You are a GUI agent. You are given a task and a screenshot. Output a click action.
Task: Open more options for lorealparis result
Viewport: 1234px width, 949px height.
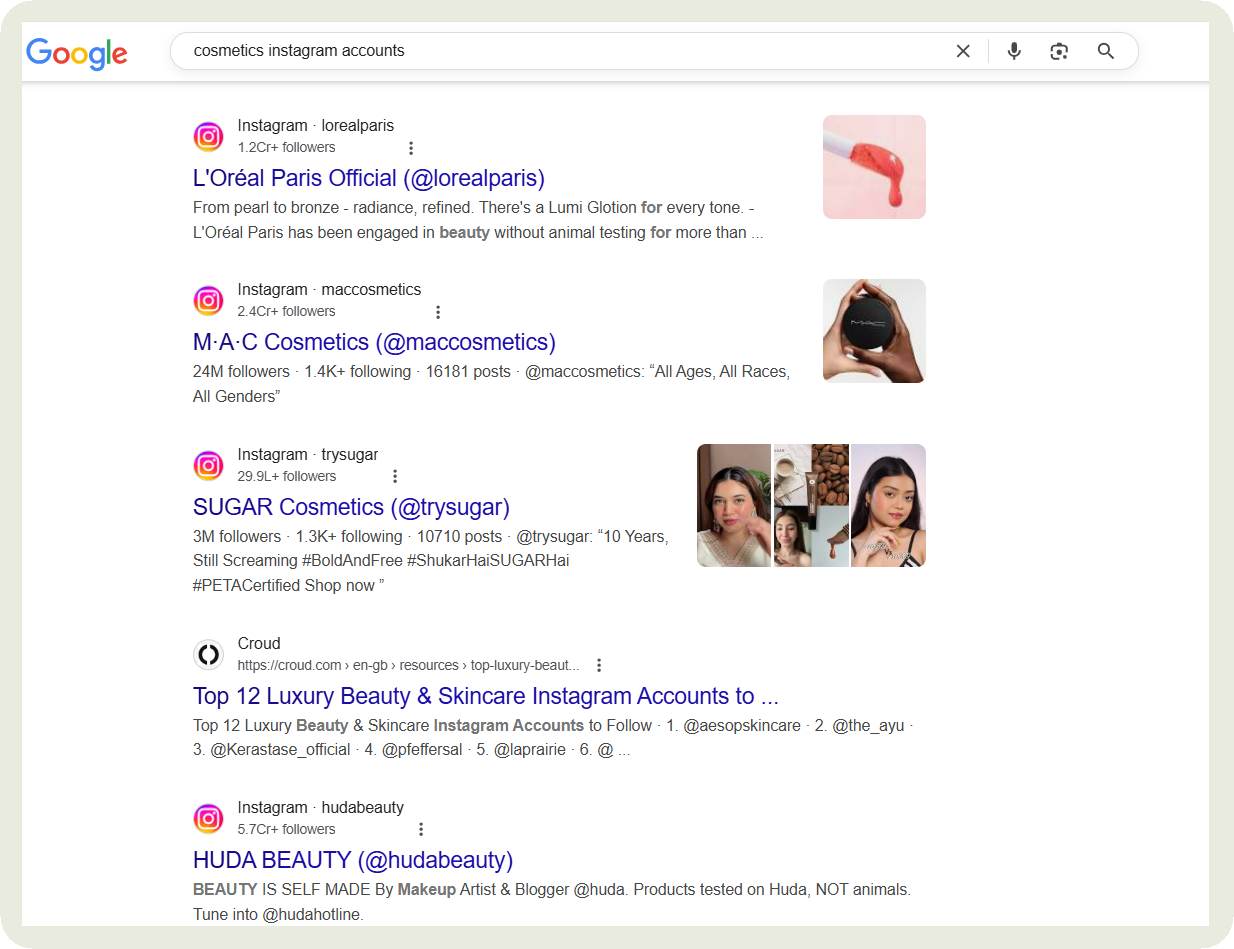tap(411, 148)
